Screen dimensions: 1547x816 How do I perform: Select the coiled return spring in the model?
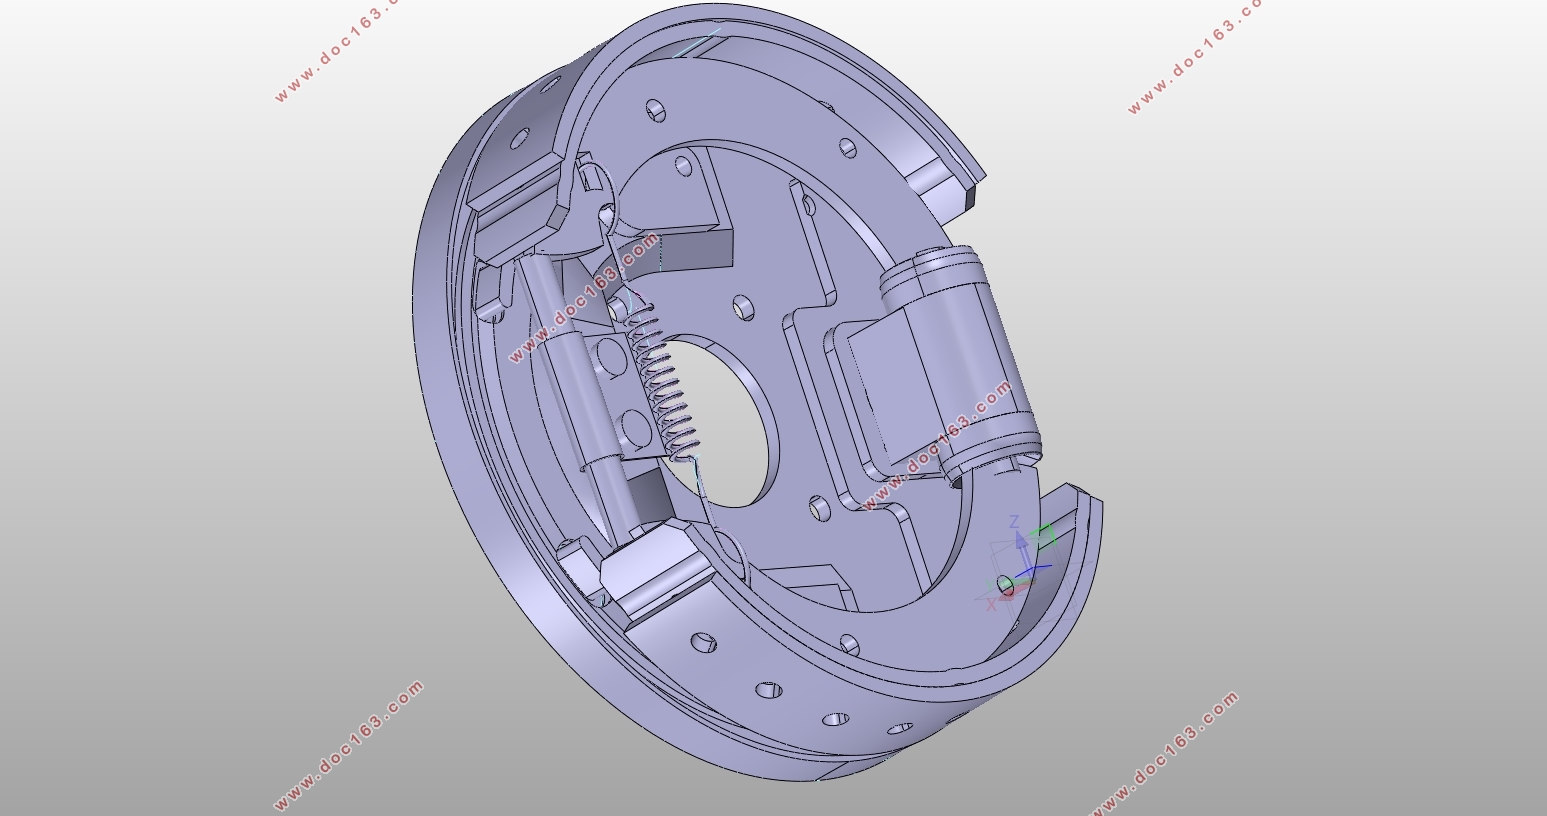pos(663,378)
